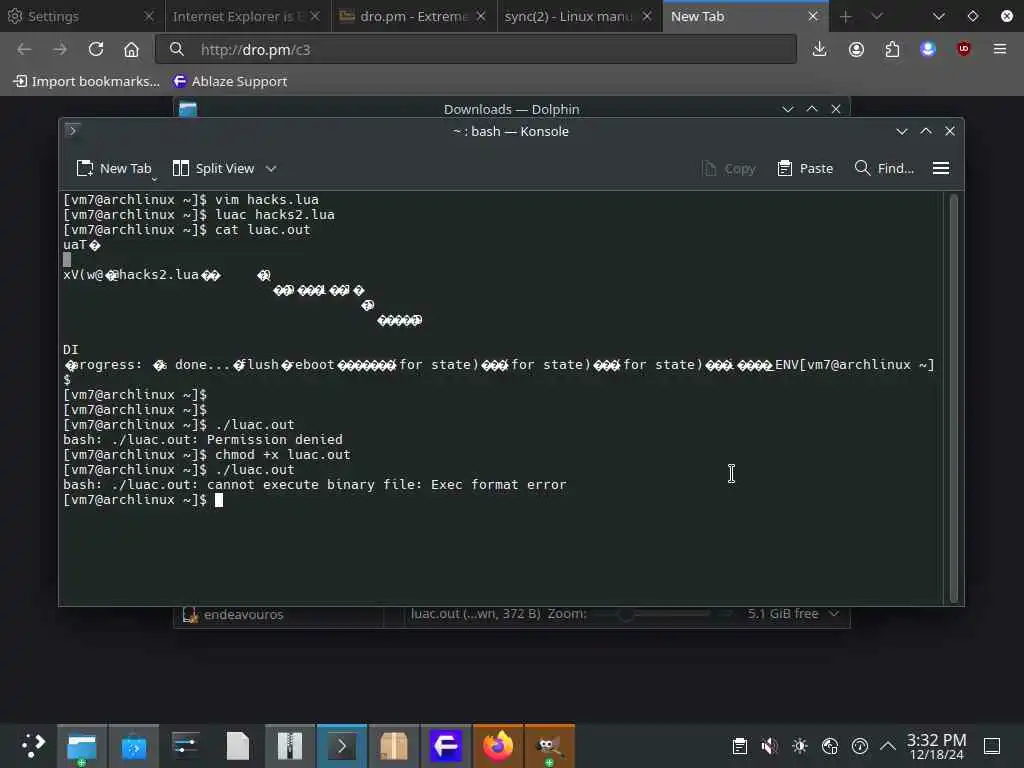The image size is (1024, 768).
Task: Go to browser home page
Action: [x=131, y=50]
